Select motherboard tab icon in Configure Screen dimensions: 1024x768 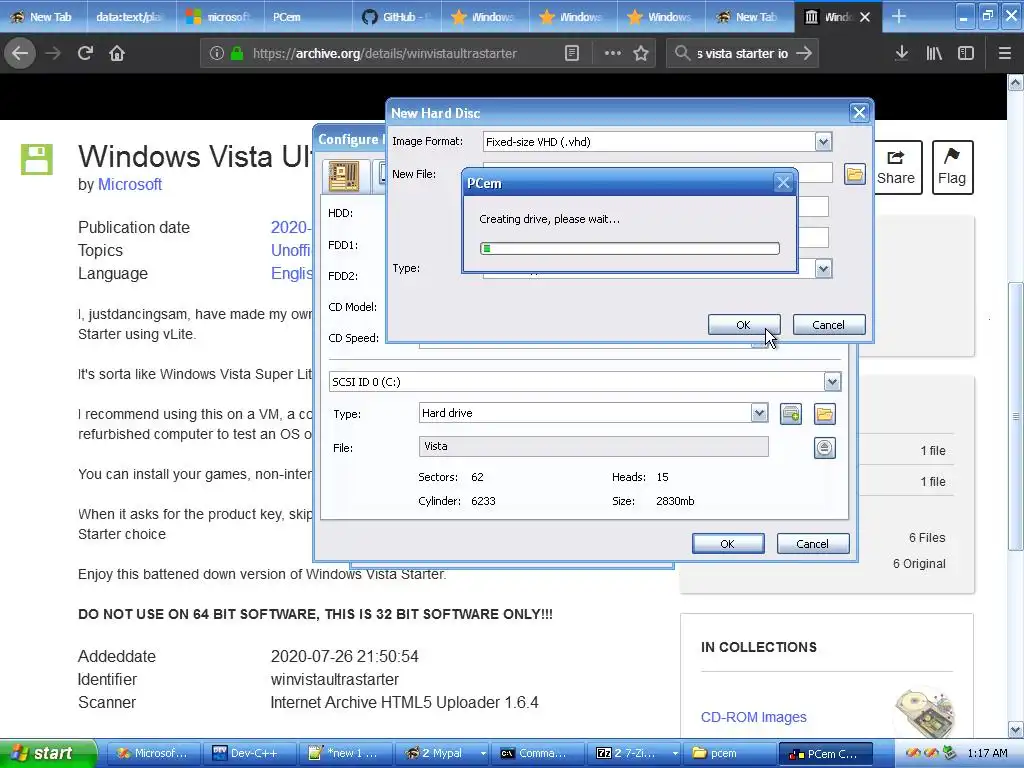[x=344, y=176]
